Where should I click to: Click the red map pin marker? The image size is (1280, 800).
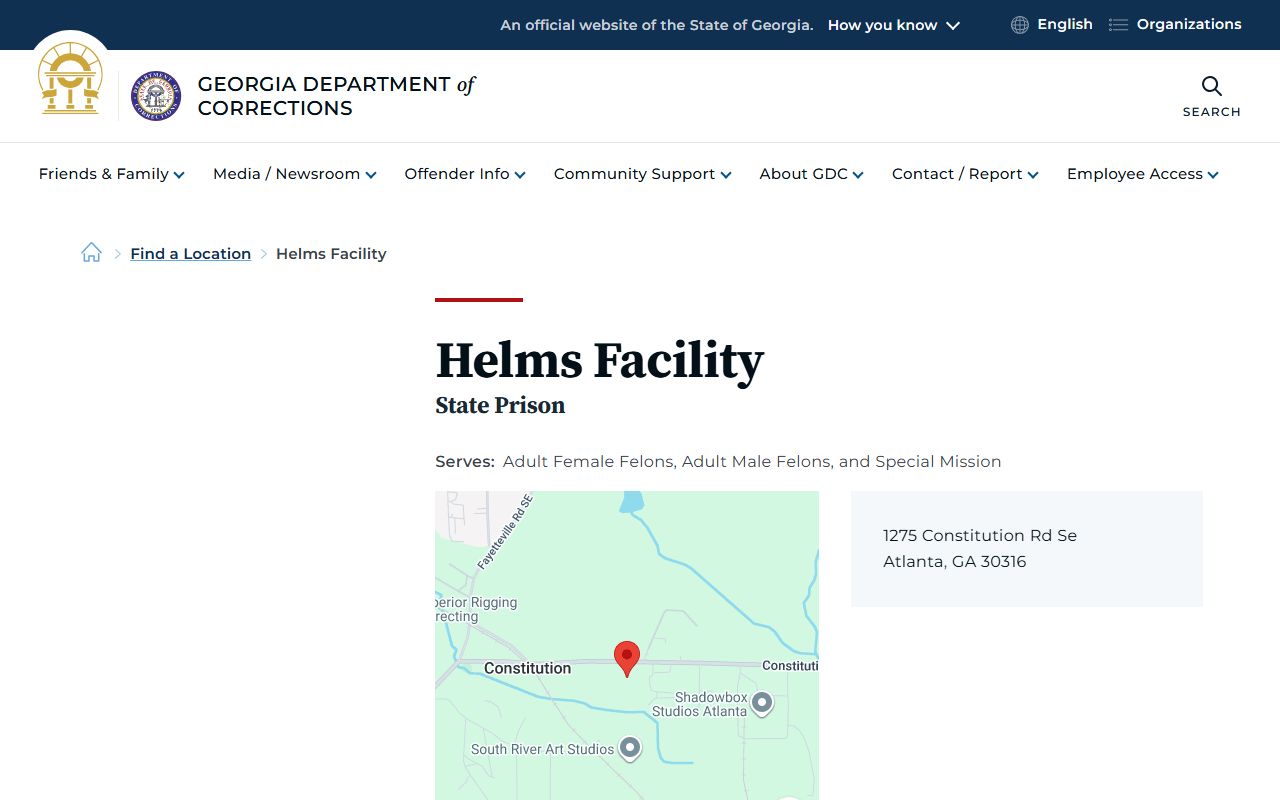pos(627,659)
